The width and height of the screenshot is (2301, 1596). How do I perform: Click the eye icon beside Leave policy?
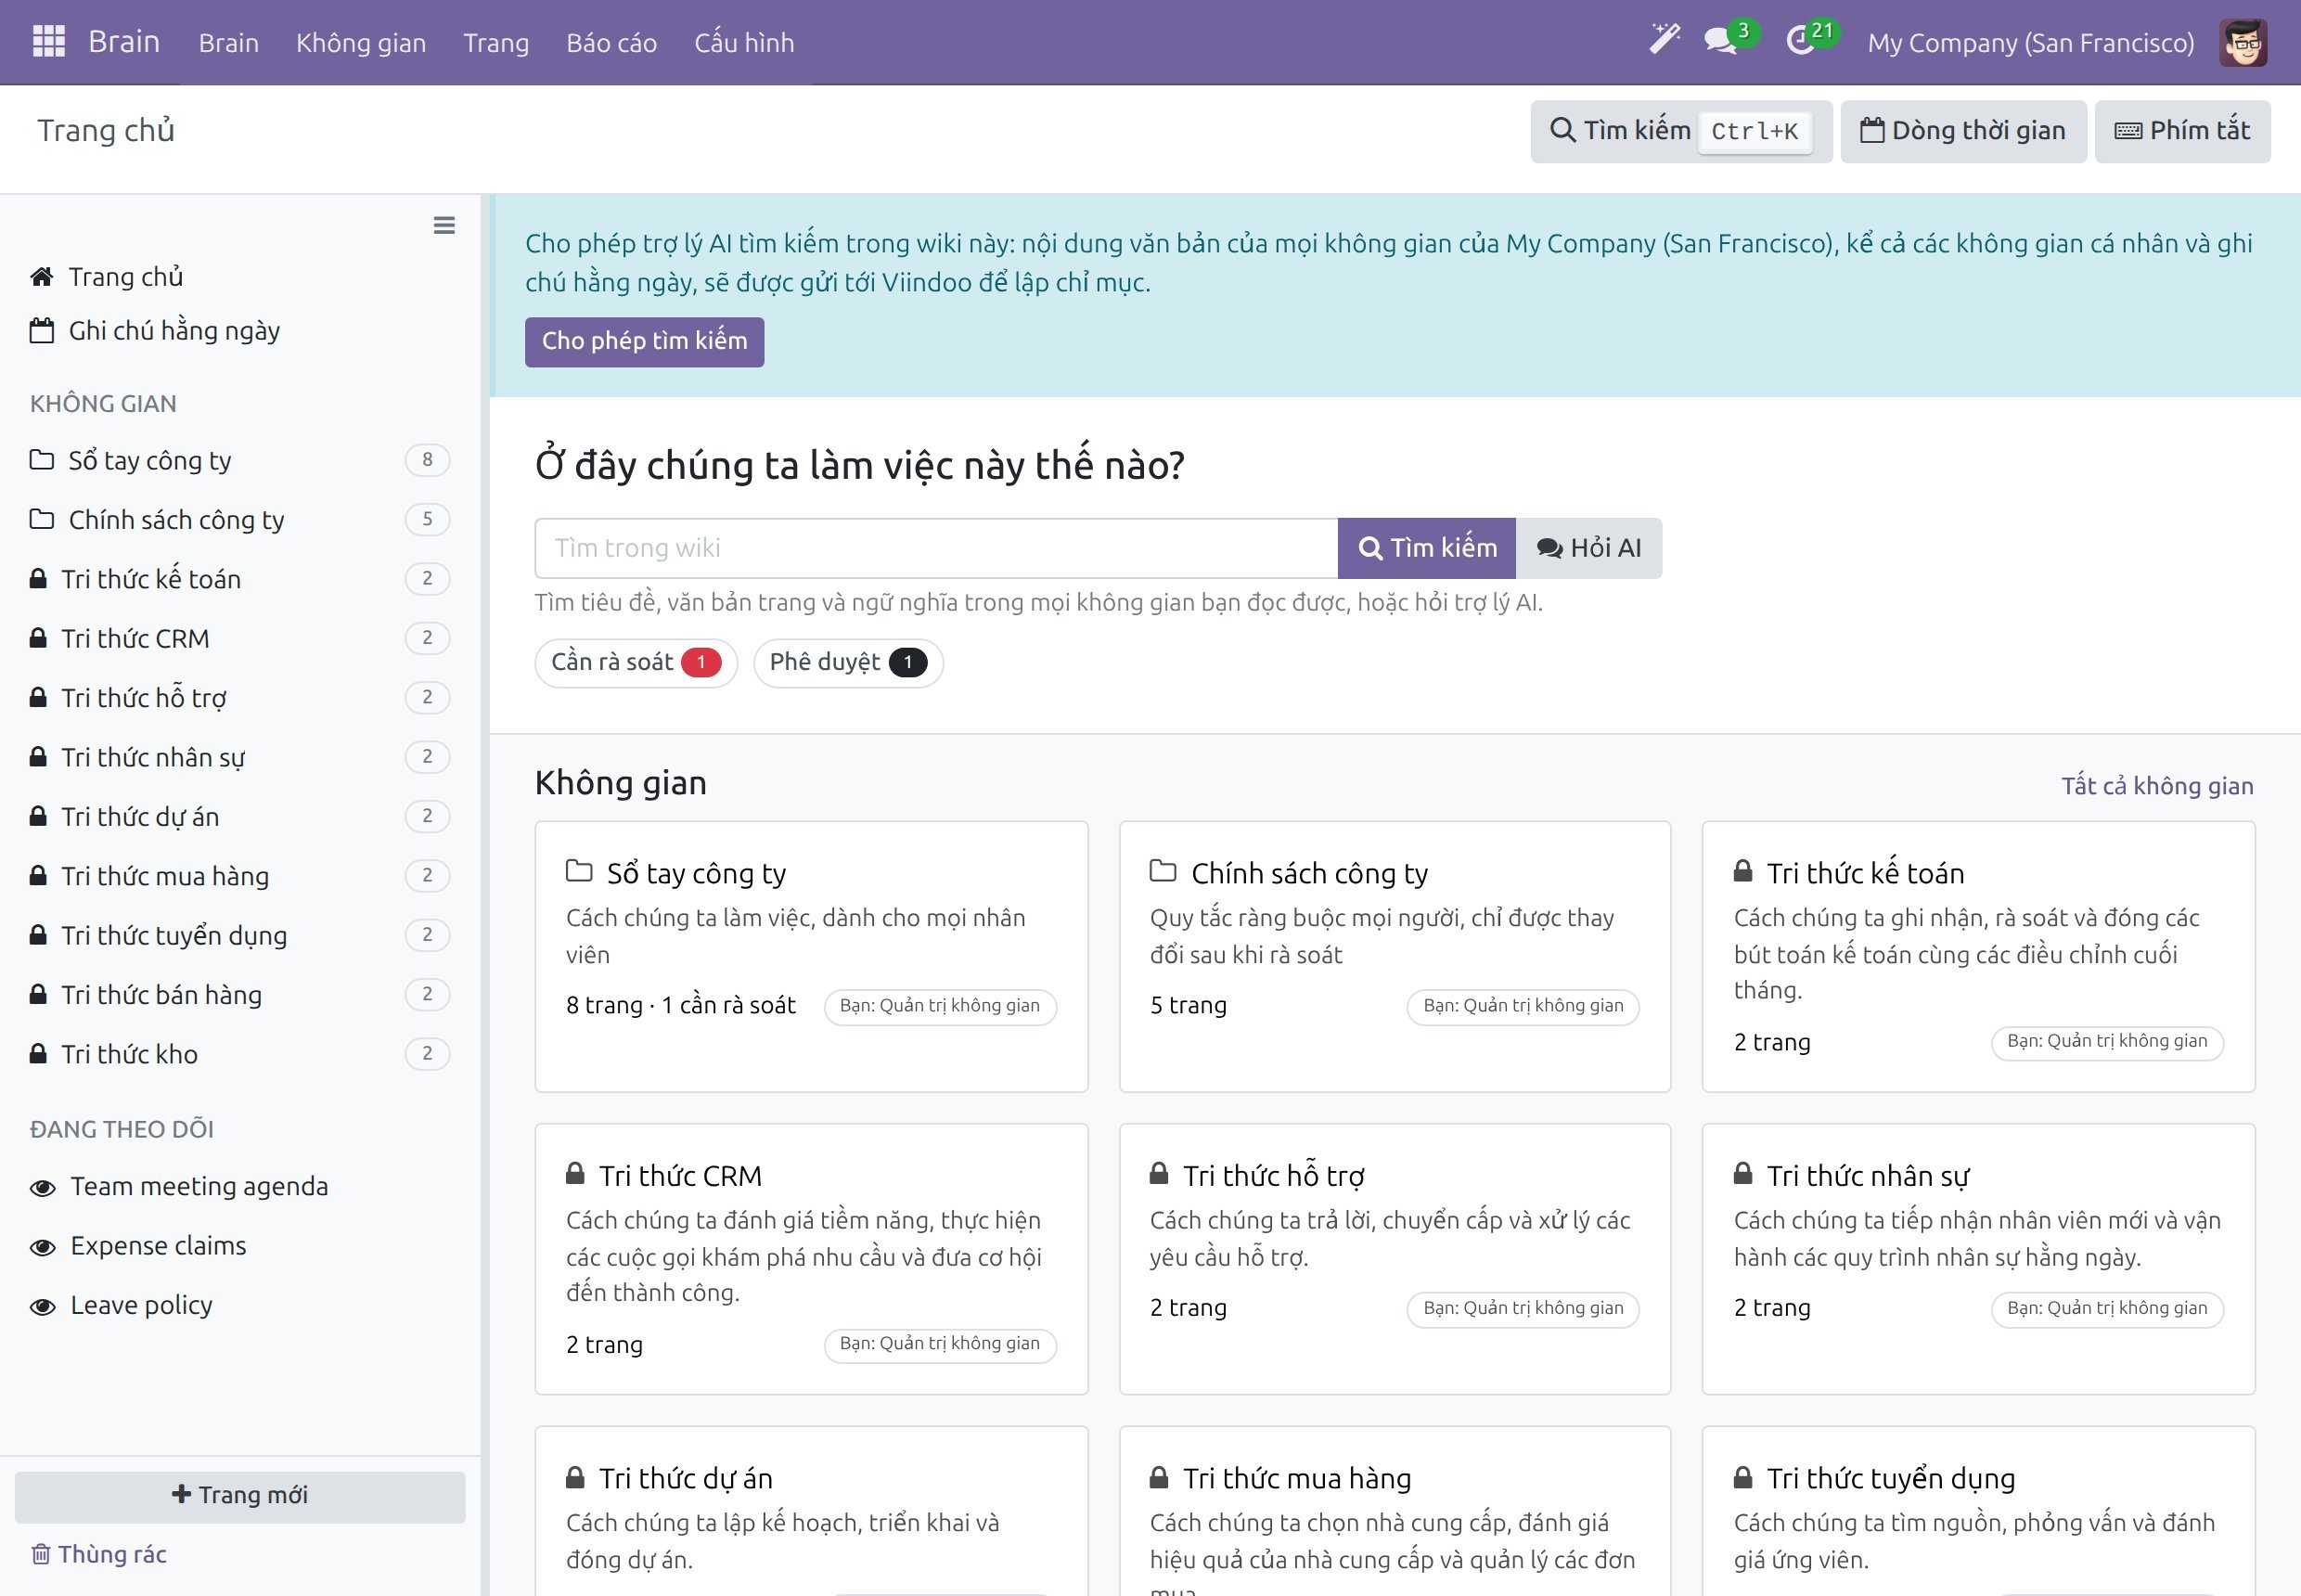[x=42, y=1307]
